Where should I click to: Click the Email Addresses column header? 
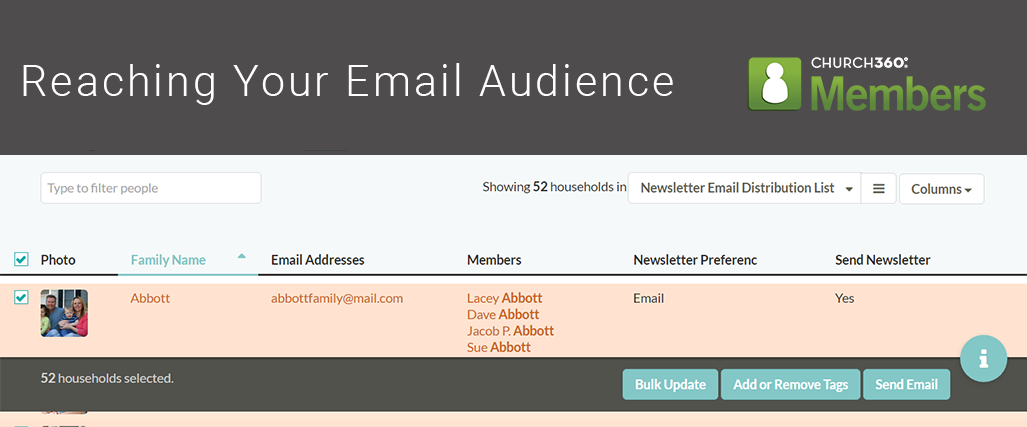pos(318,260)
